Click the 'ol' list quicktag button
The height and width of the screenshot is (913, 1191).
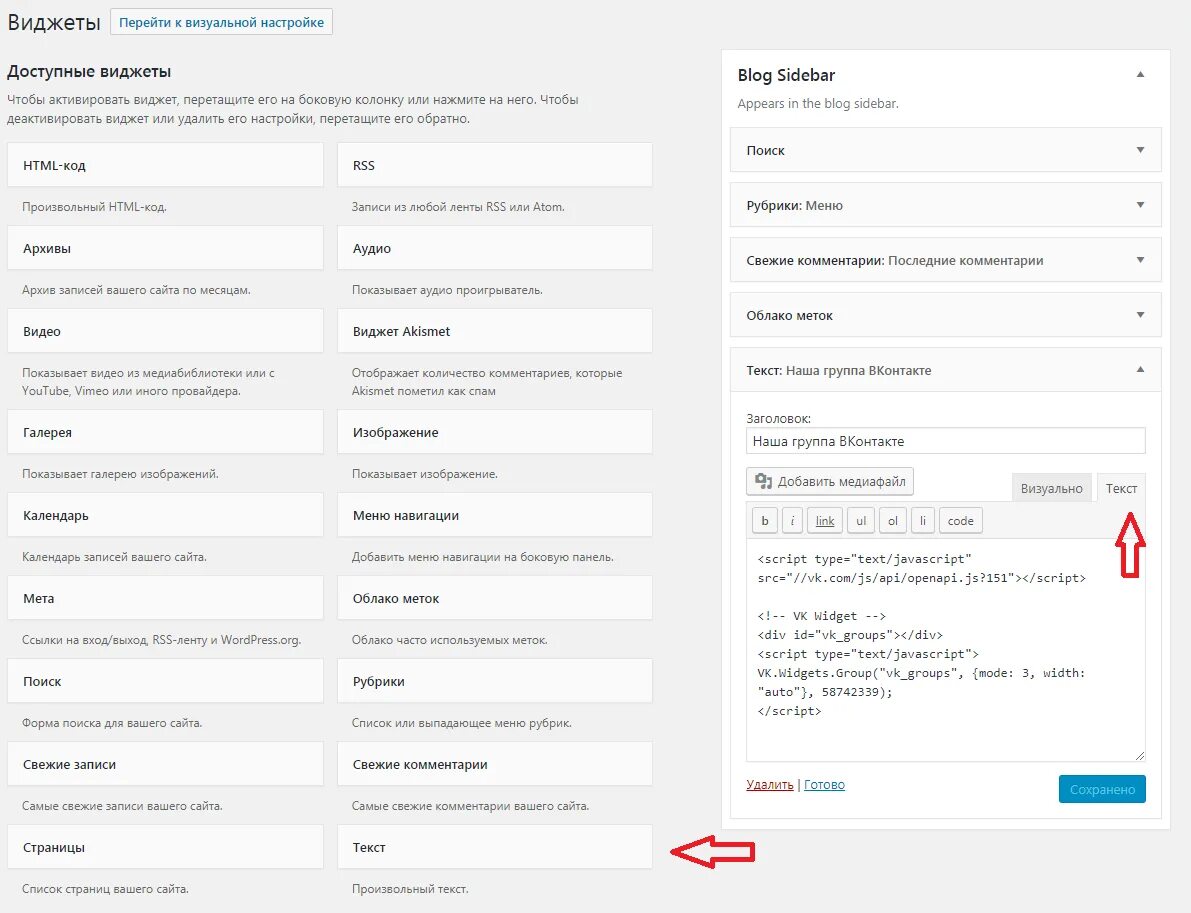click(x=893, y=521)
